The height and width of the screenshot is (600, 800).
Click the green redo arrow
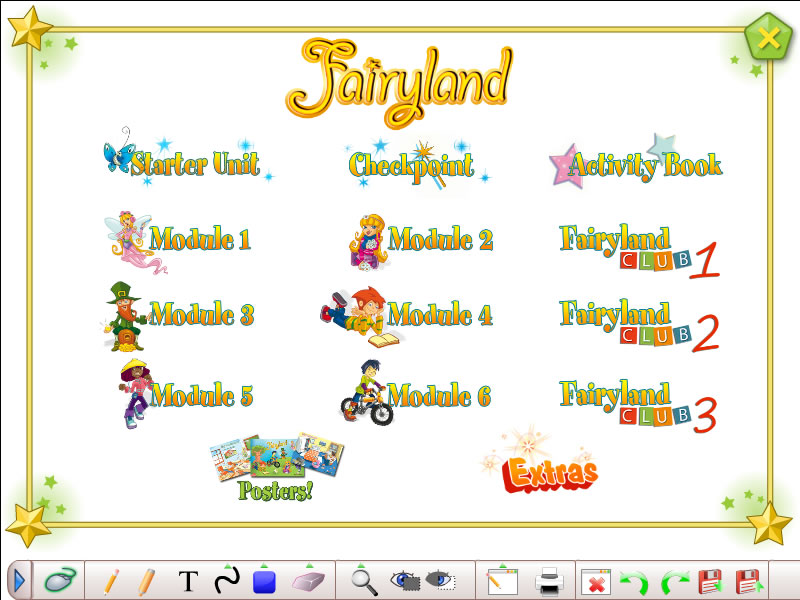click(675, 581)
